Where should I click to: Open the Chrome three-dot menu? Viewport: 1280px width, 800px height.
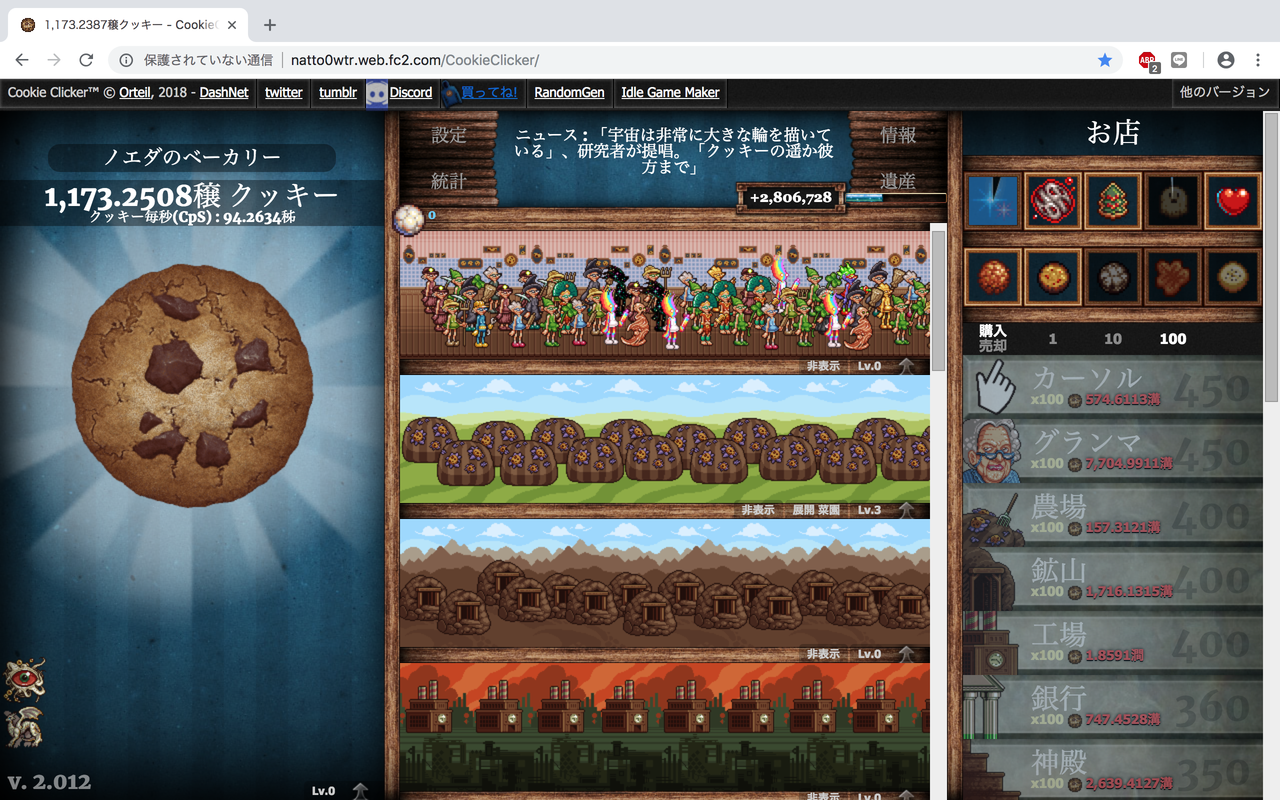click(x=1259, y=60)
